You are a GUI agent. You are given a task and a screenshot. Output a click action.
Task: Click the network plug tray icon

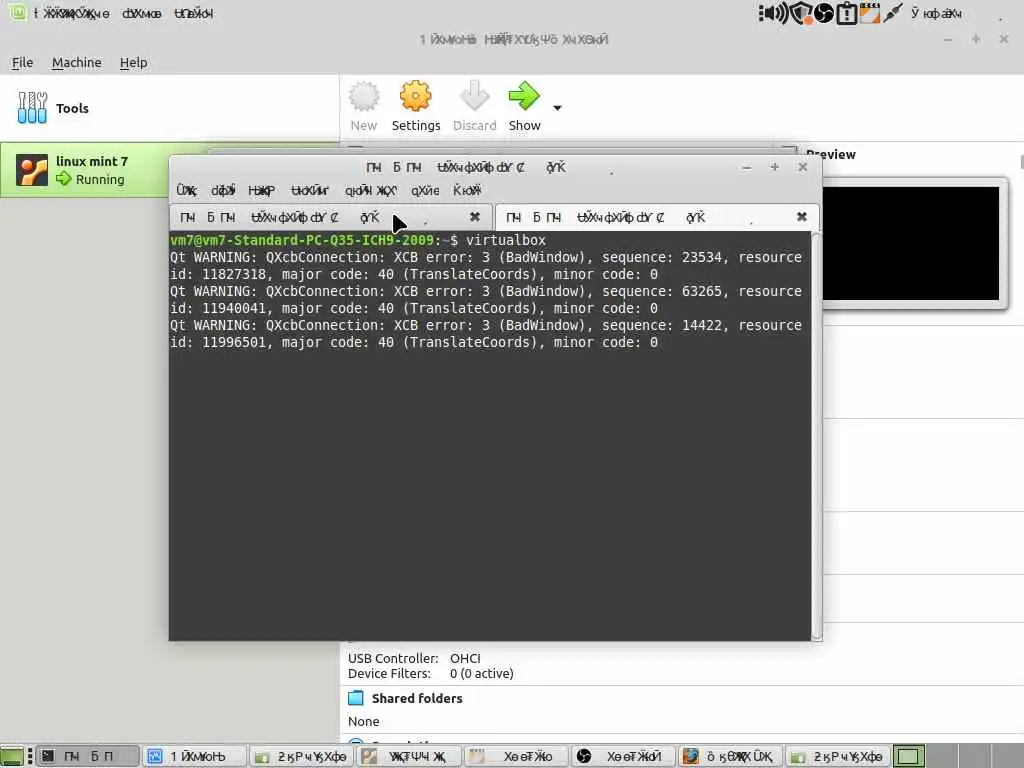click(892, 13)
